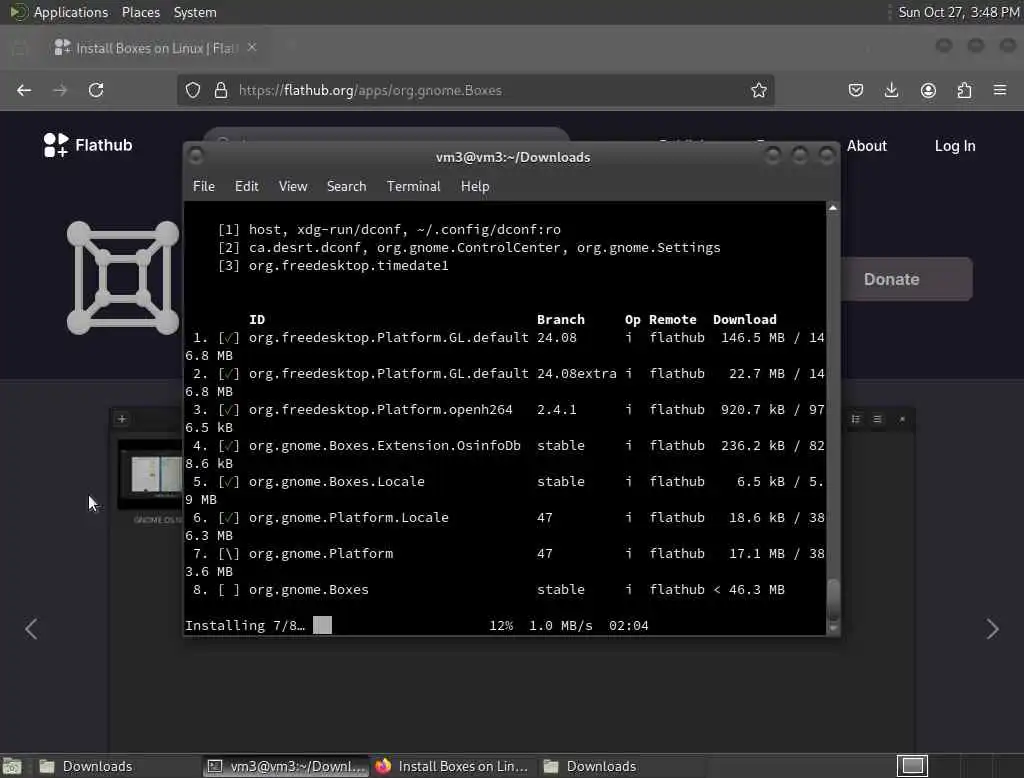The image size is (1024, 778).
Task: Open Firefox downloads panel
Action: pos(891,90)
